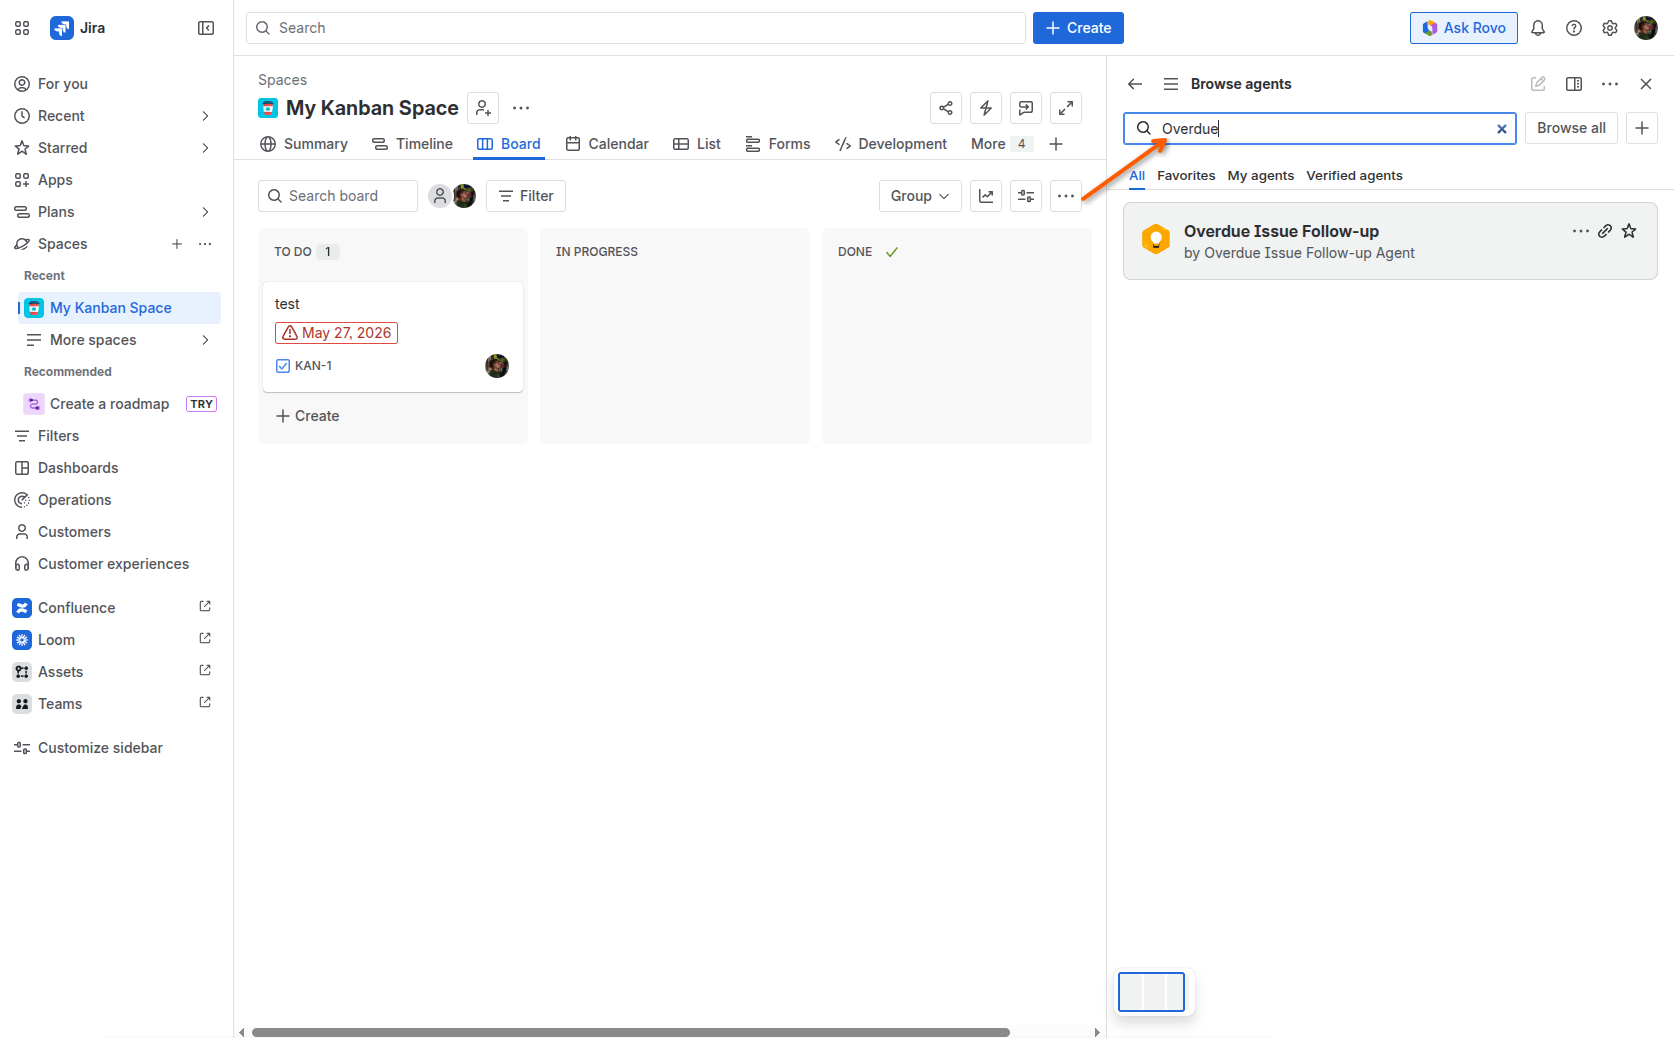Open the user profile avatar in the top bar
Image resolution: width=1674 pixels, height=1038 pixels.
(x=1646, y=28)
